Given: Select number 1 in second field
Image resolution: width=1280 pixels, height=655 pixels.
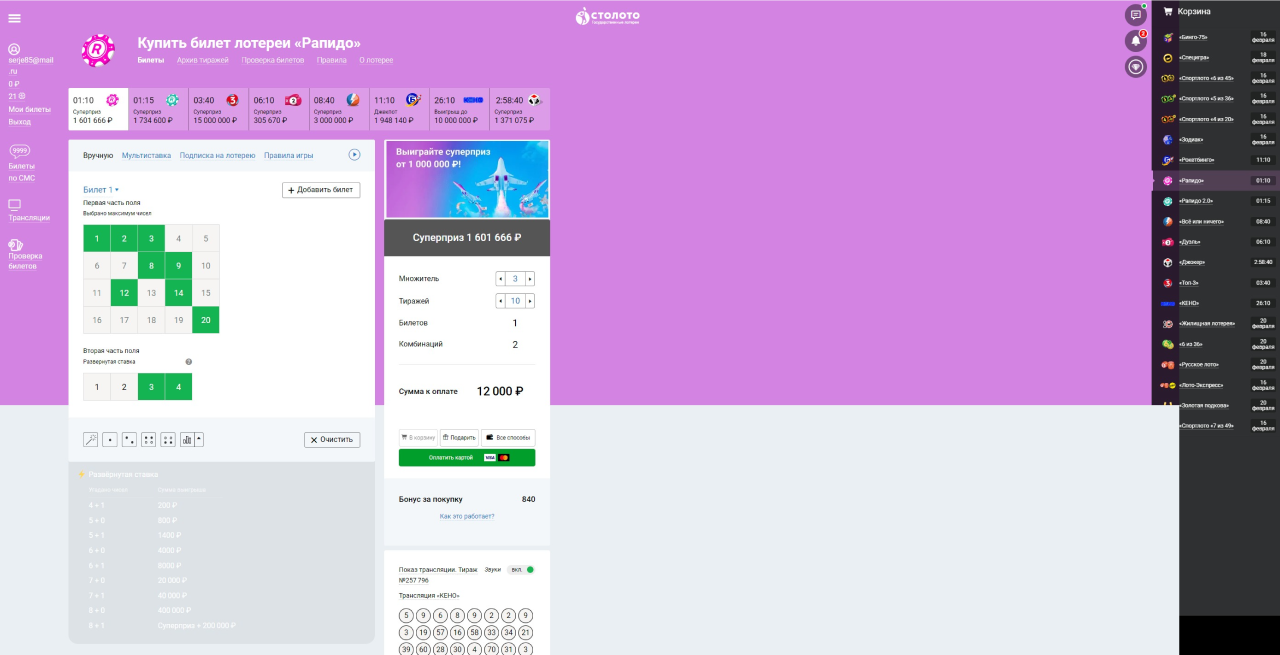Looking at the screenshot, I should point(97,387).
